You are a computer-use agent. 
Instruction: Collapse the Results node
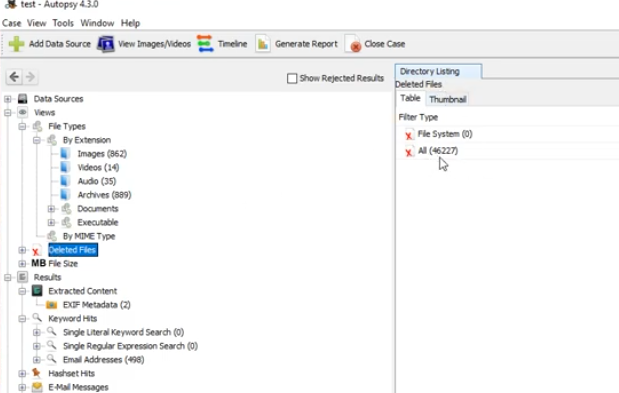click(8, 277)
